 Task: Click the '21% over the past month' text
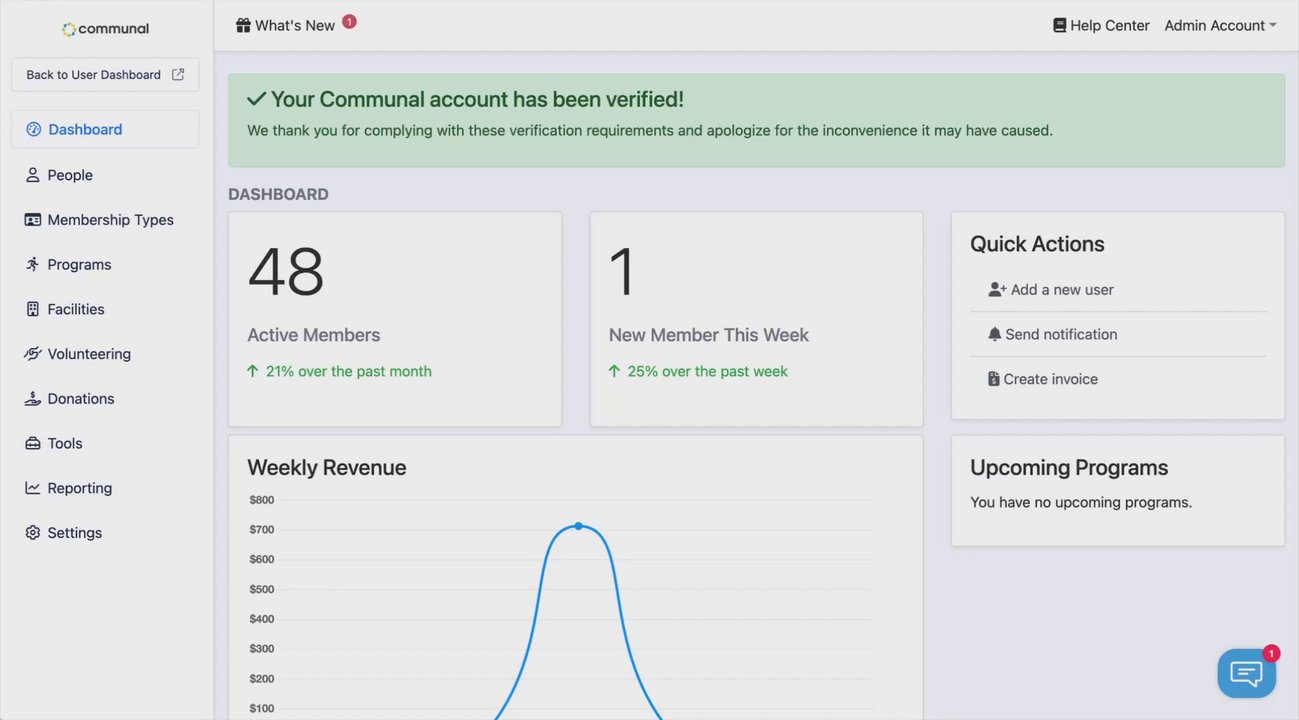click(349, 371)
